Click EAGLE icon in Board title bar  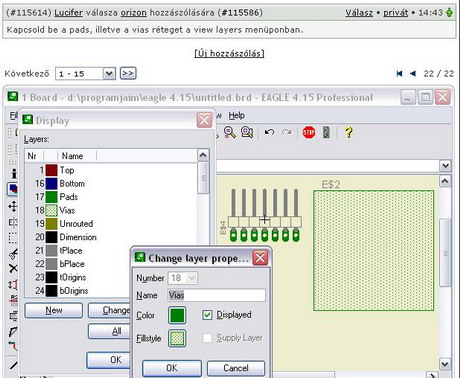point(13,97)
